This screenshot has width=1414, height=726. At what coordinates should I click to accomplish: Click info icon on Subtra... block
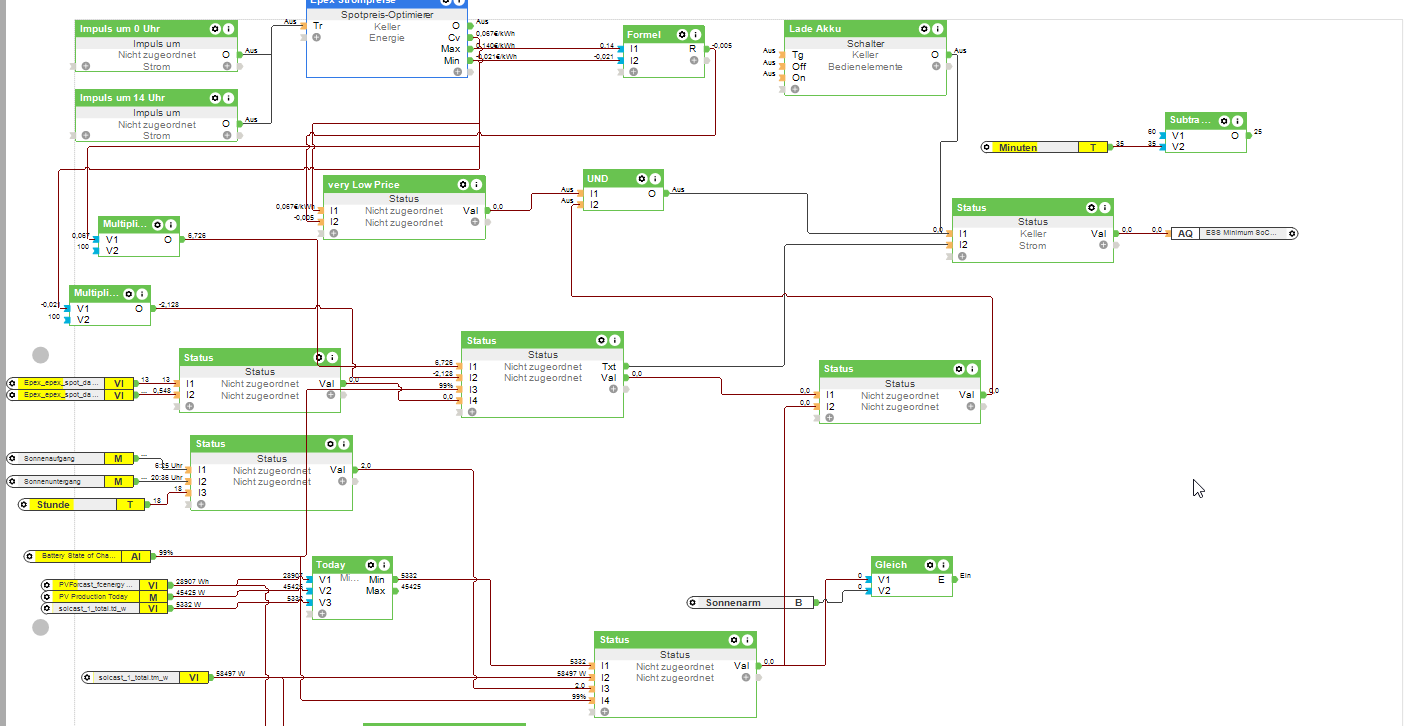click(x=1237, y=120)
